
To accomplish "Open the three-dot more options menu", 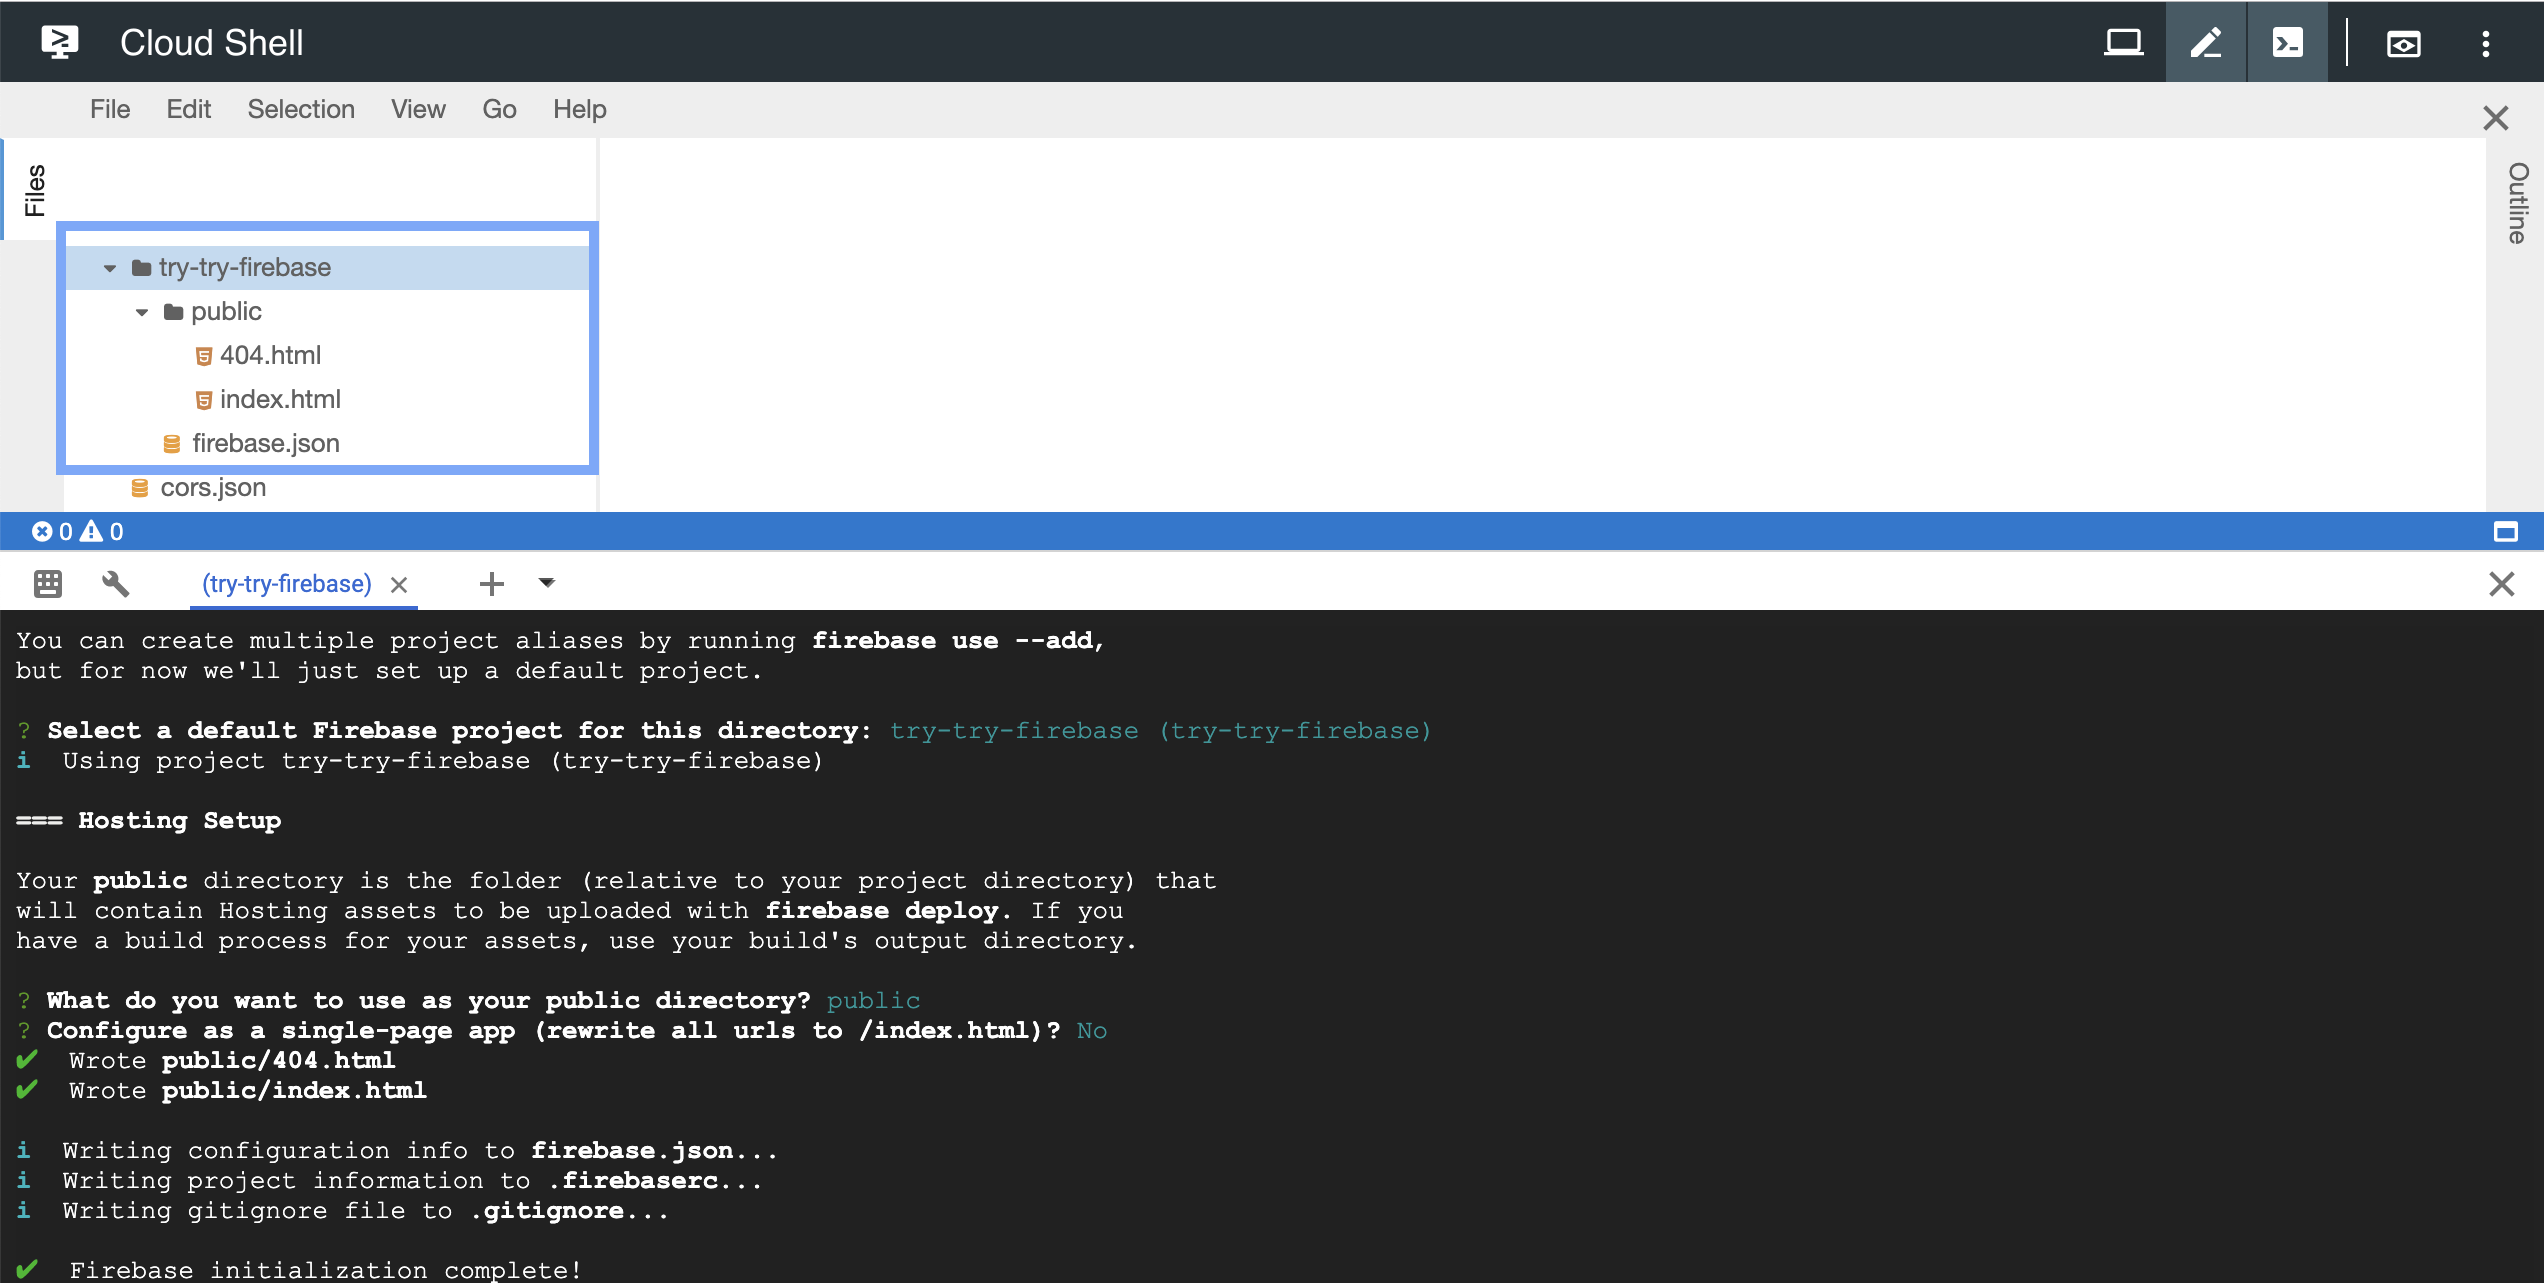I will click(x=2486, y=43).
